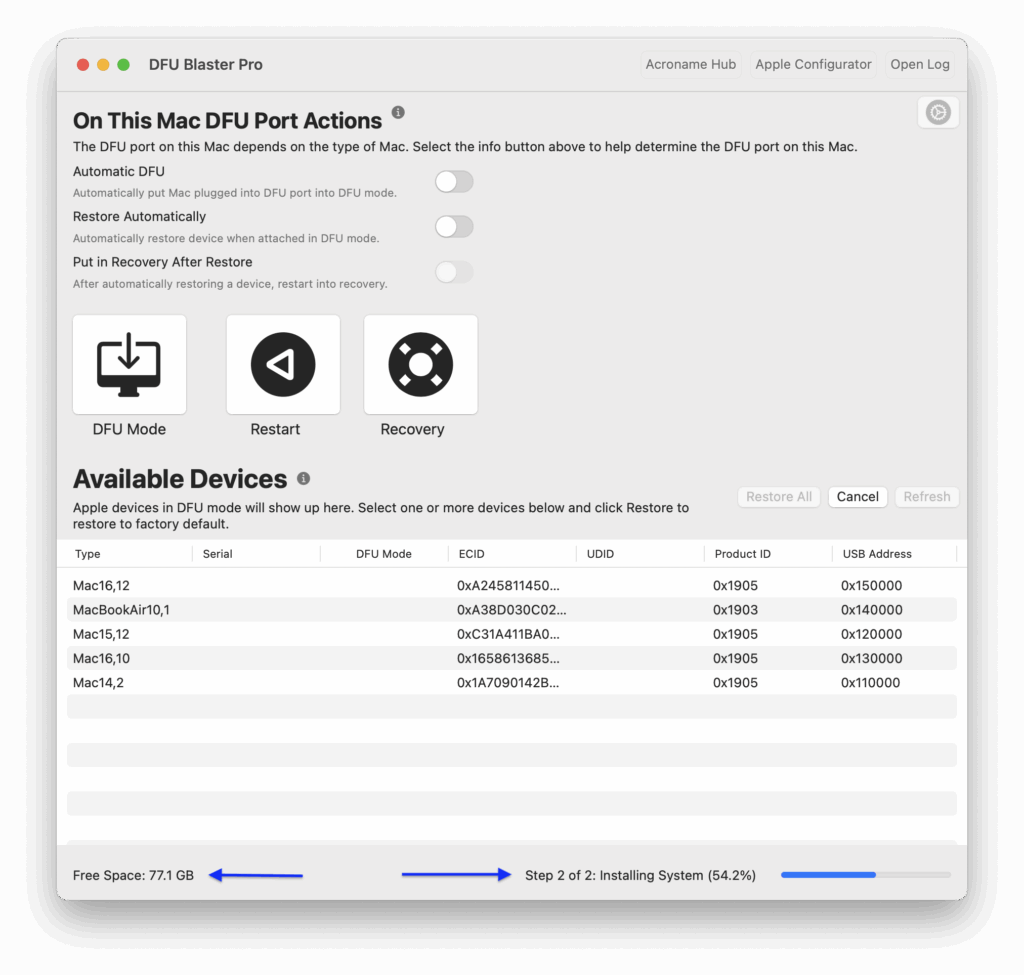Viewport: 1024px width, 975px height.
Task: Click the Serial column header
Action: point(217,554)
